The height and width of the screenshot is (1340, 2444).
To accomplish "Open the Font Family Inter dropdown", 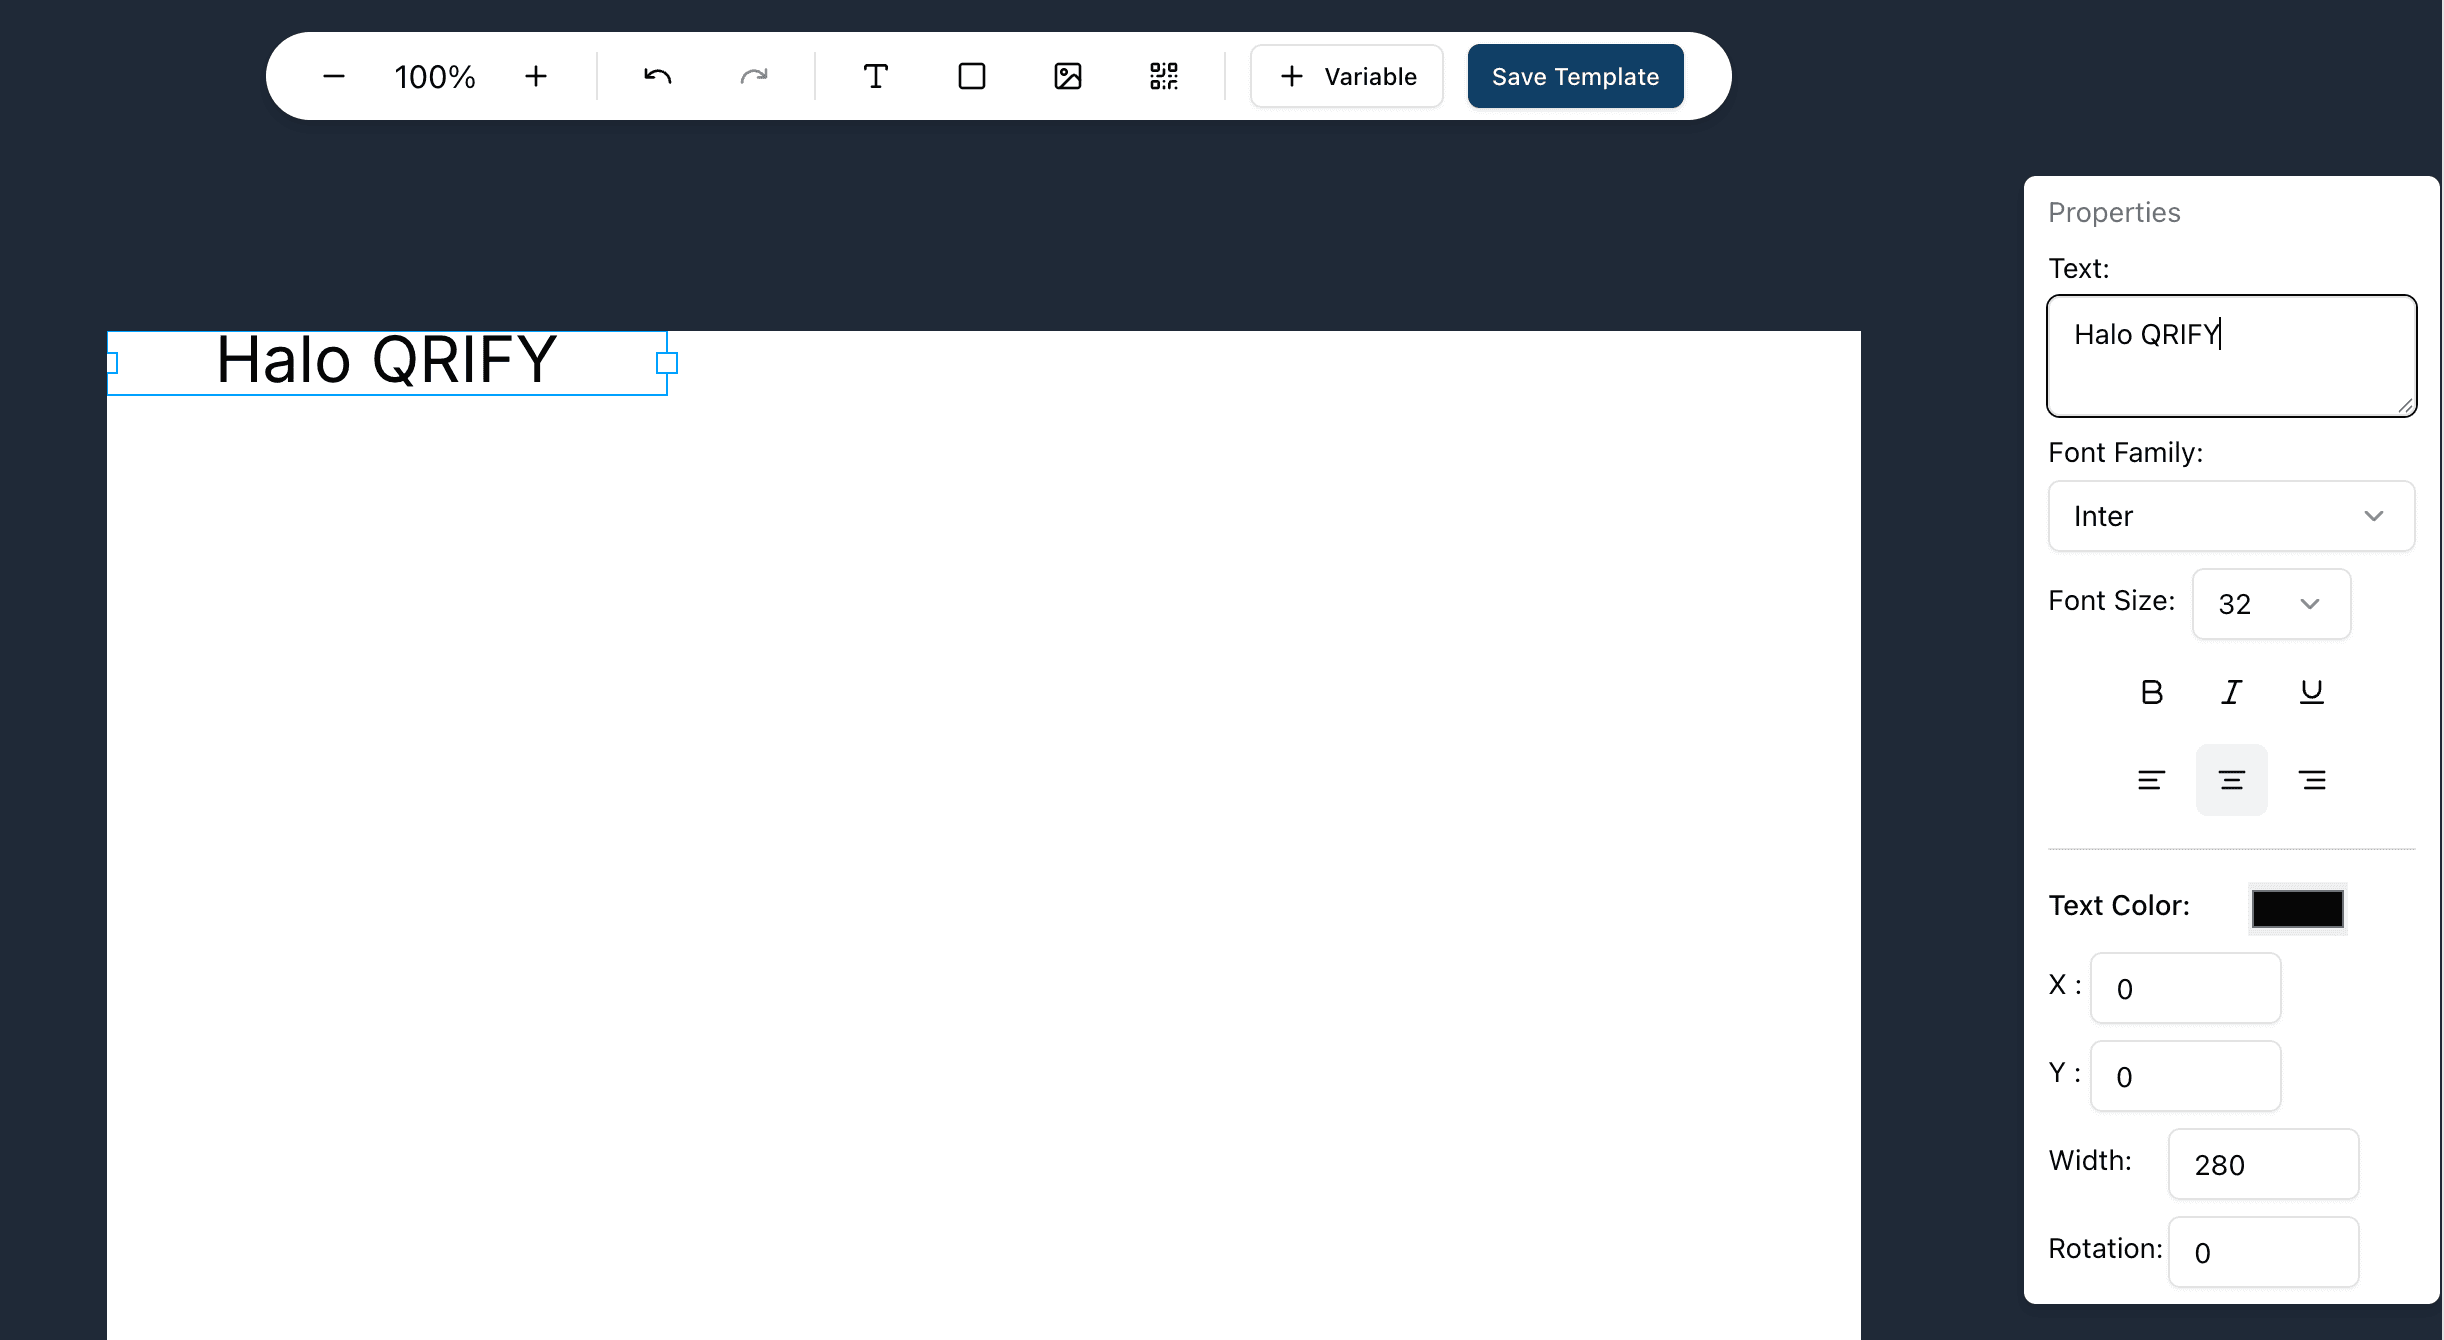I will (2231, 516).
